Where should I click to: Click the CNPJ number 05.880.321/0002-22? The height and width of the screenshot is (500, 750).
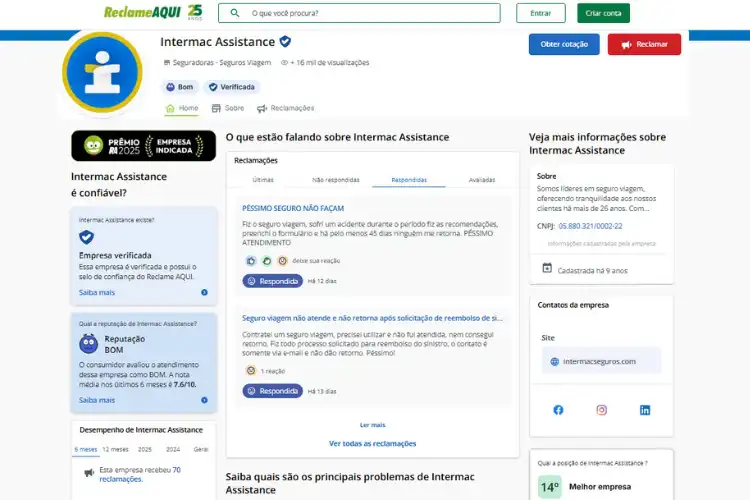[590, 226]
